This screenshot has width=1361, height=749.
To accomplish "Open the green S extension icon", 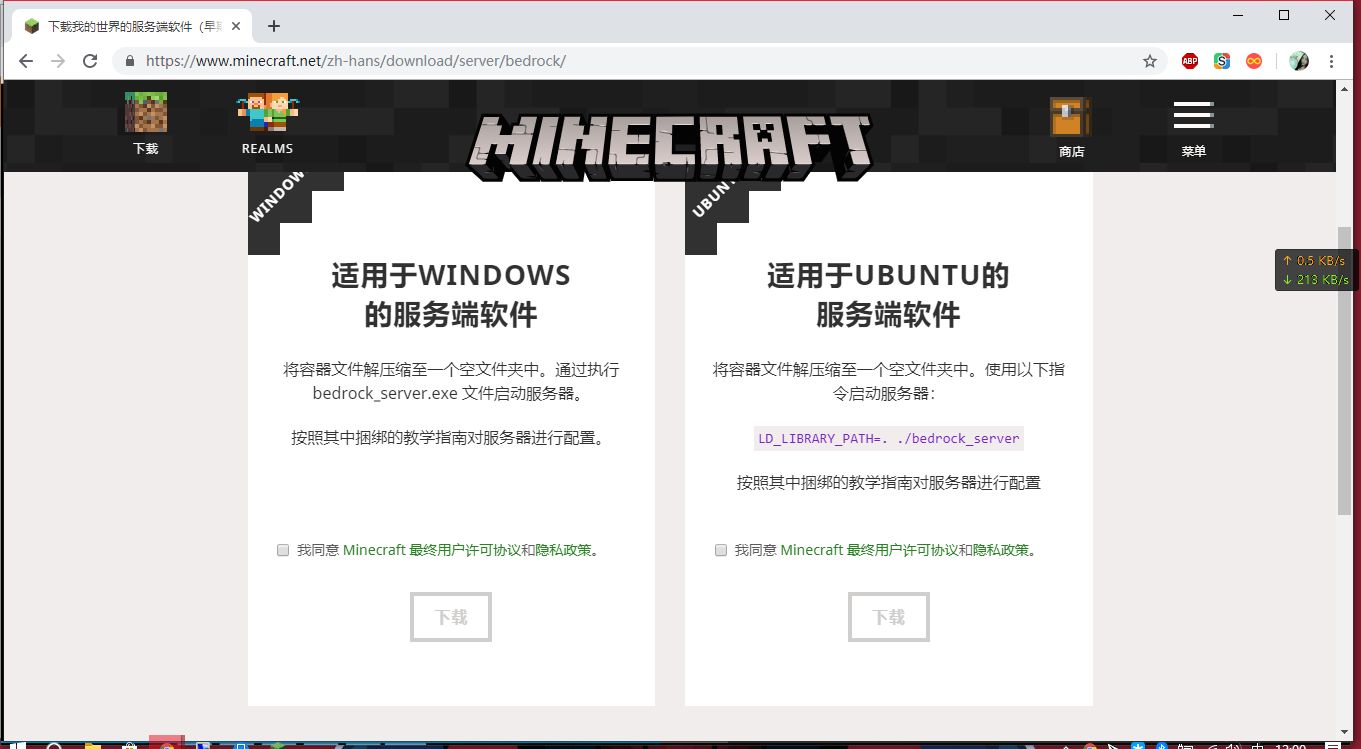I will tap(1222, 61).
